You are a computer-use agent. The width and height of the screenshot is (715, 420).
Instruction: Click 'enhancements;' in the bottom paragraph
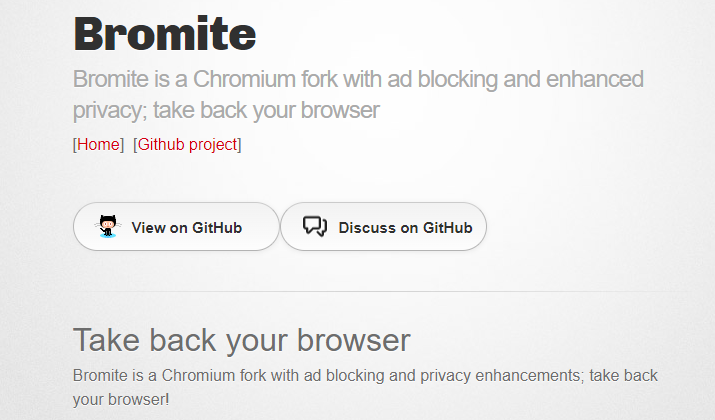pyautogui.click(x=529, y=376)
